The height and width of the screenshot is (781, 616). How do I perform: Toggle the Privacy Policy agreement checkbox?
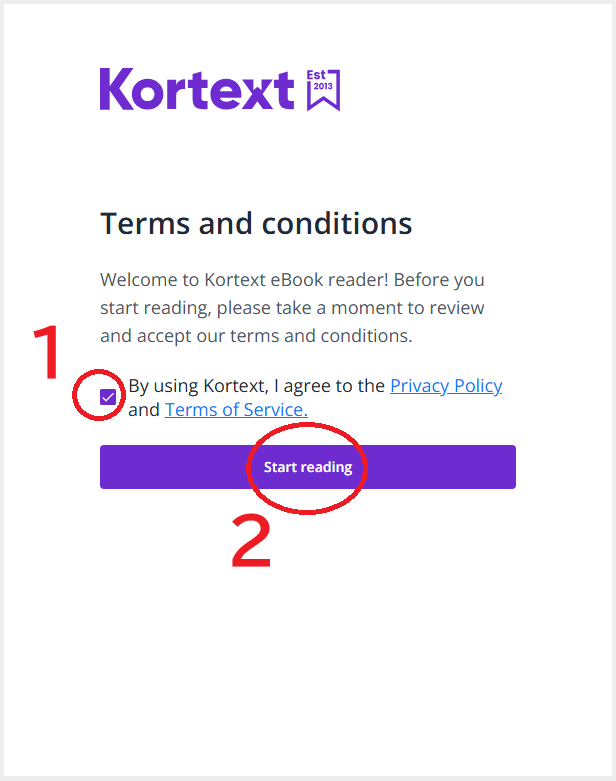coord(108,397)
